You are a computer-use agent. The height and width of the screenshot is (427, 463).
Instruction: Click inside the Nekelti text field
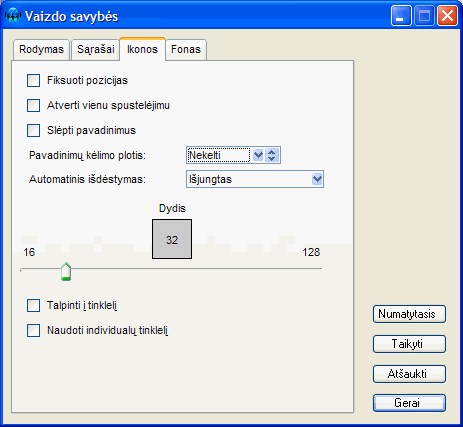(218, 155)
